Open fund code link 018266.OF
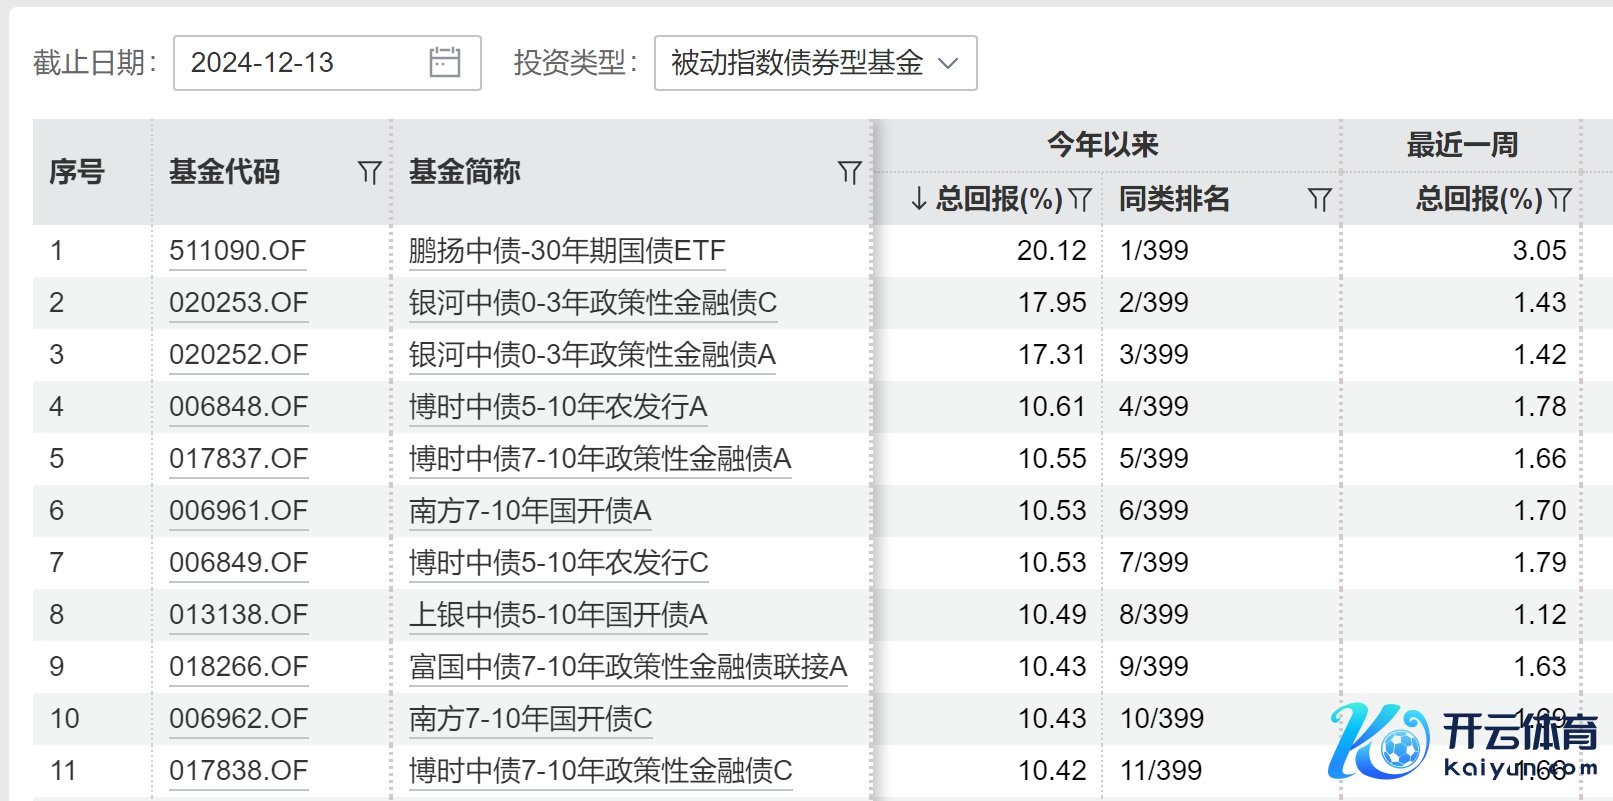The image size is (1613, 801). [x=238, y=667]
